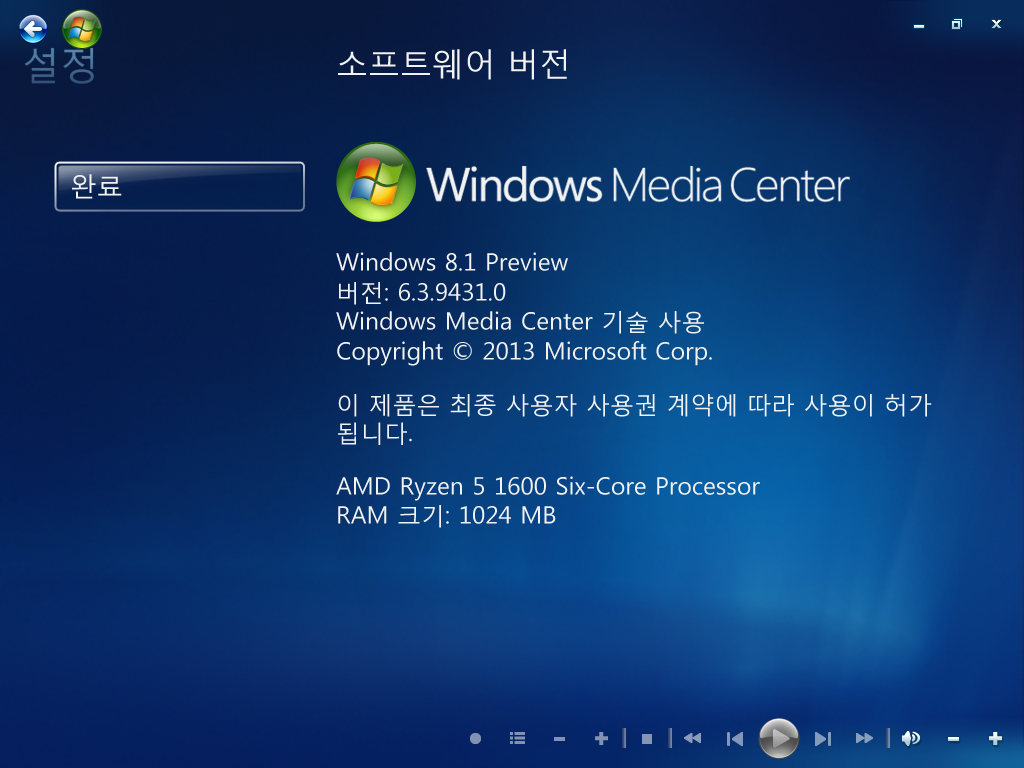
Task: Click channel up plus button
Action: tap(601, 739)
